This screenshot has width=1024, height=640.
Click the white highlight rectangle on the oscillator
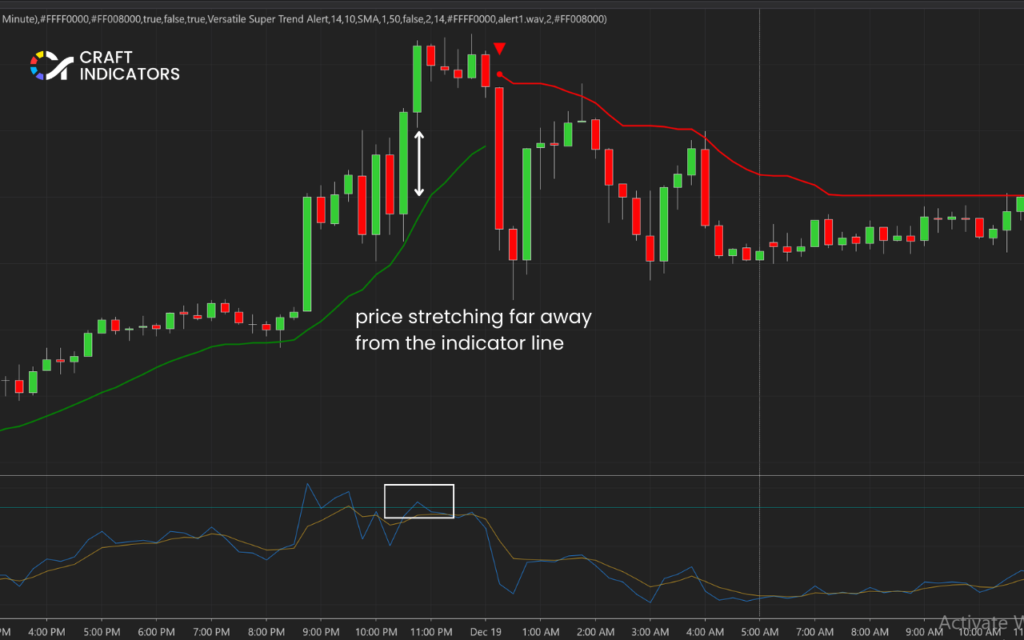point(419,500)
